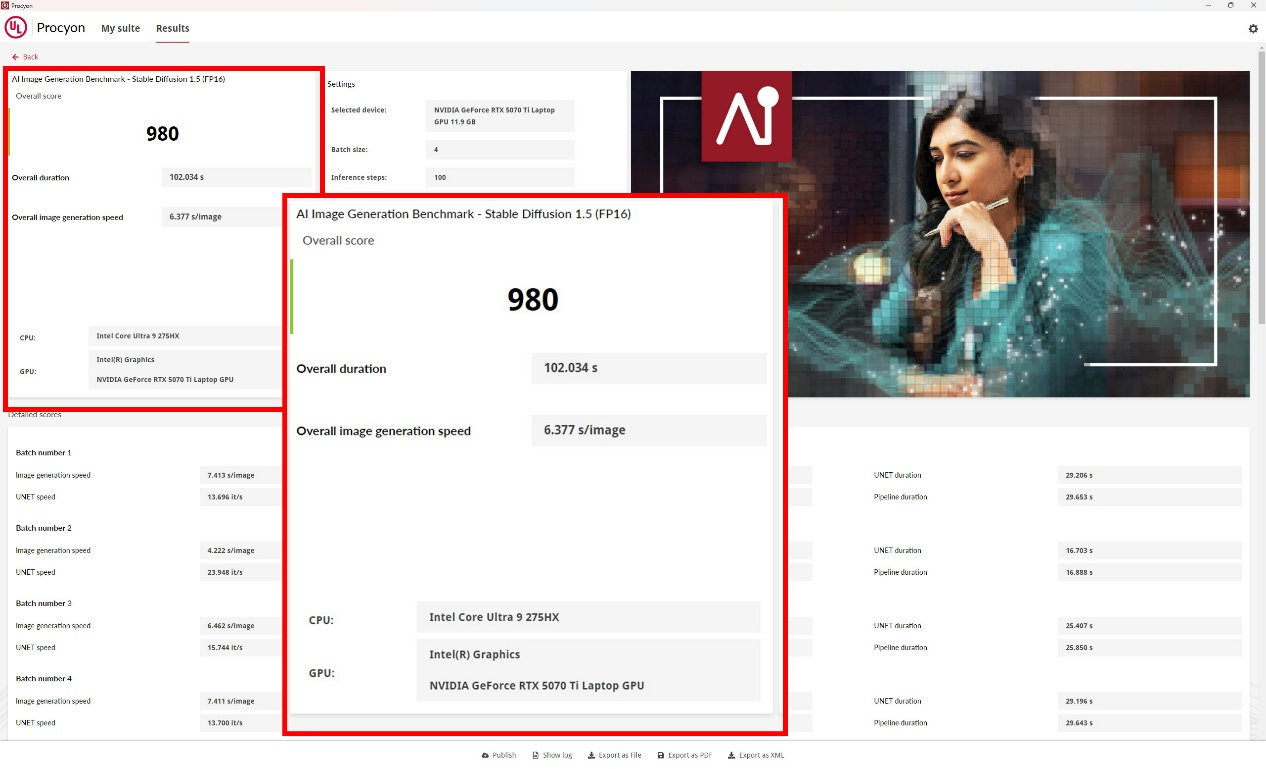
Task: Click Export as XML button
Action: (x=756, y=755)
